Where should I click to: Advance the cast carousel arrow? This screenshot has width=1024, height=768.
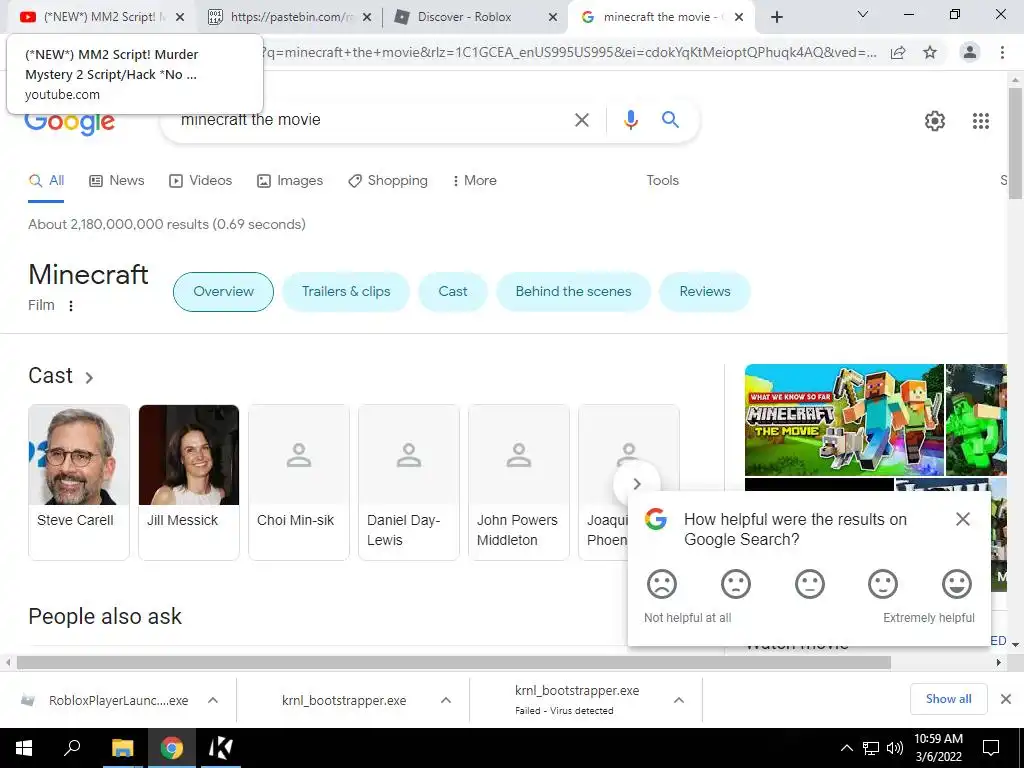[637, 484]
